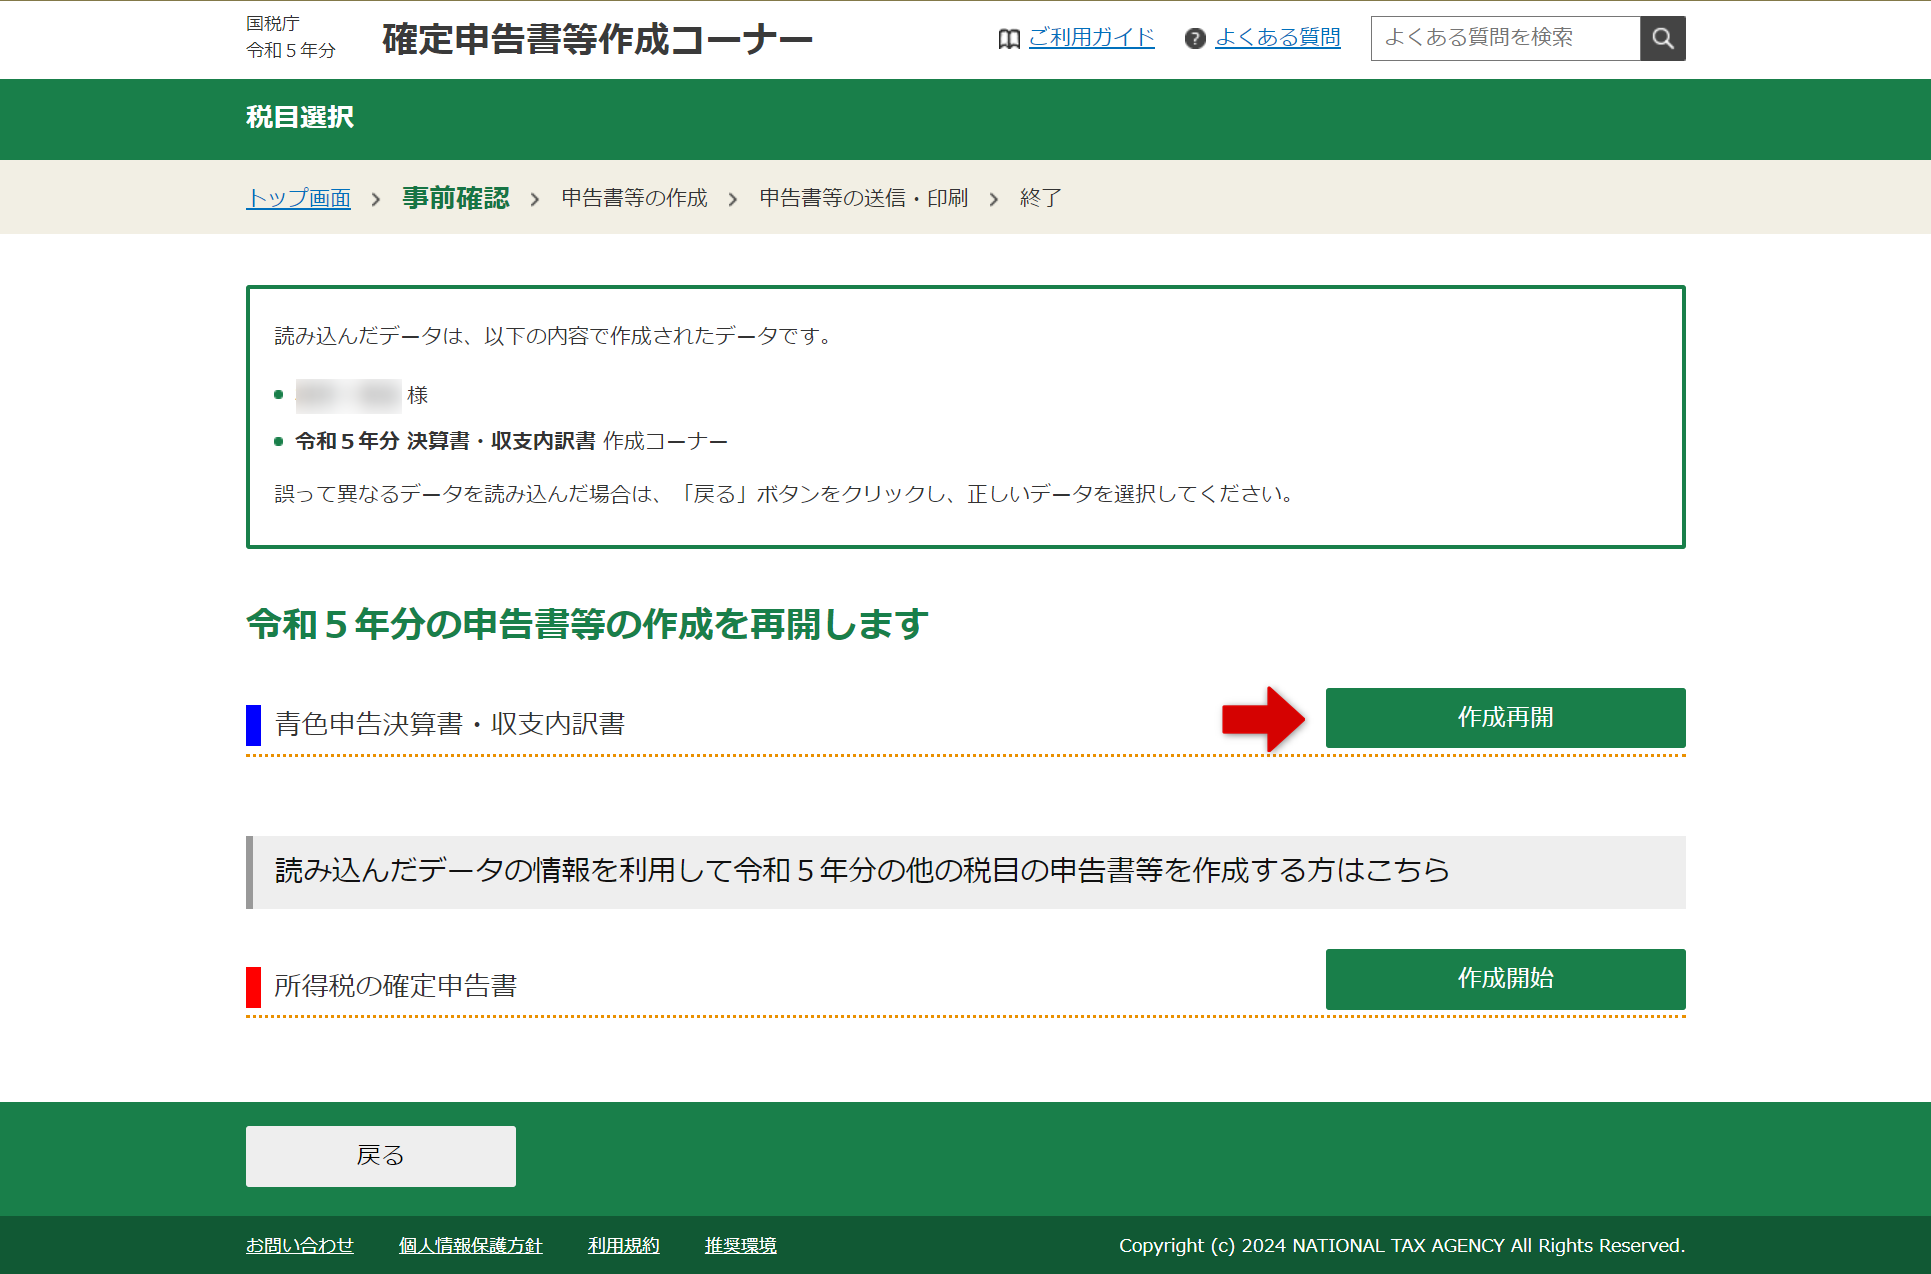Click the 戻る button
The image size is (1931, 1274).
[380, 1156]
